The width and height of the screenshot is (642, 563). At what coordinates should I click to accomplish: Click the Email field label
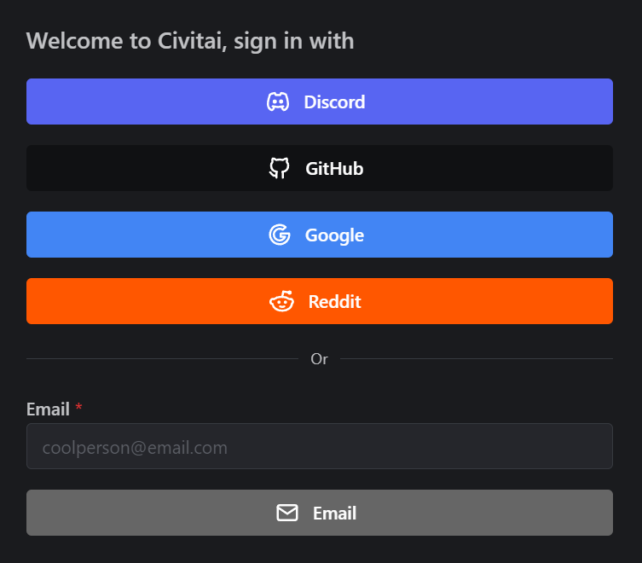pyautogui.click(x=48, y=409)
